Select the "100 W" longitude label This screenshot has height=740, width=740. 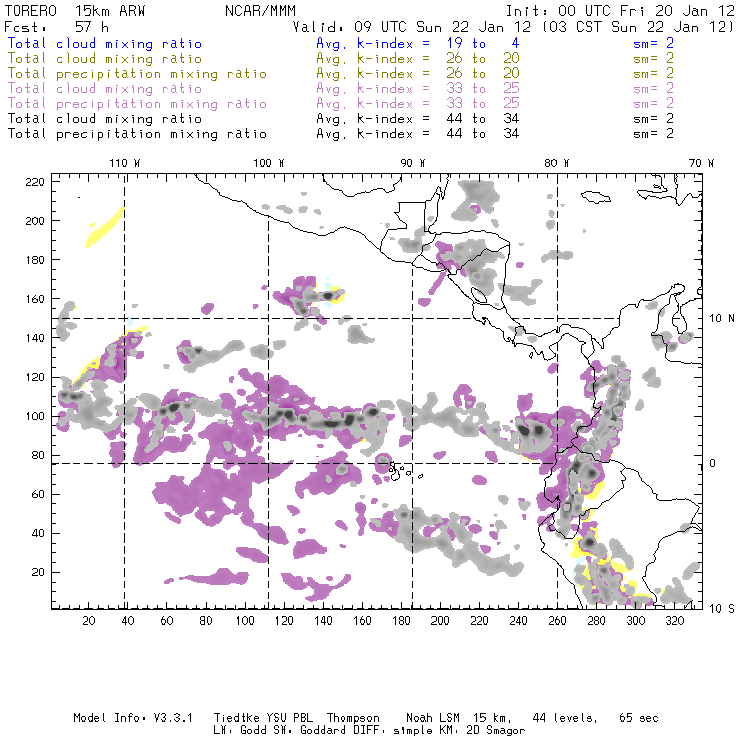269,163
